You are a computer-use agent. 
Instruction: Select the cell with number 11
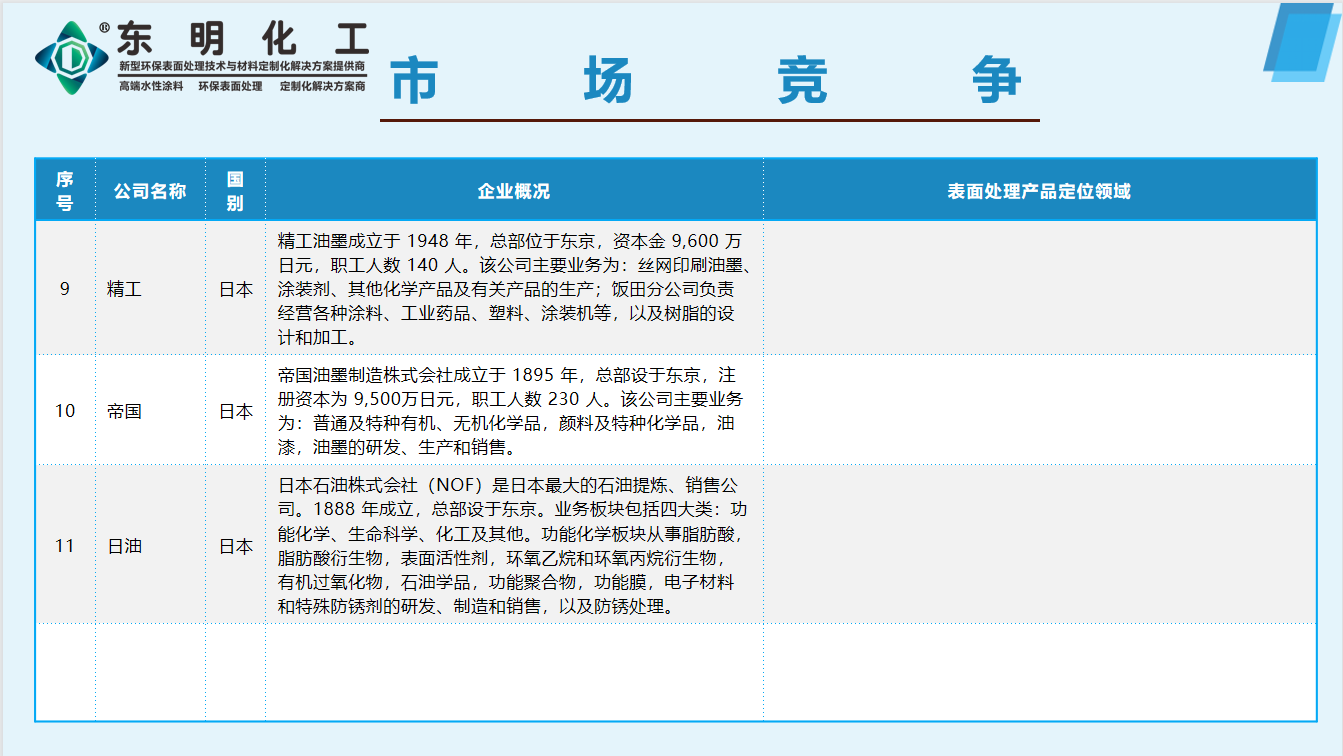(x=65, y=545)
